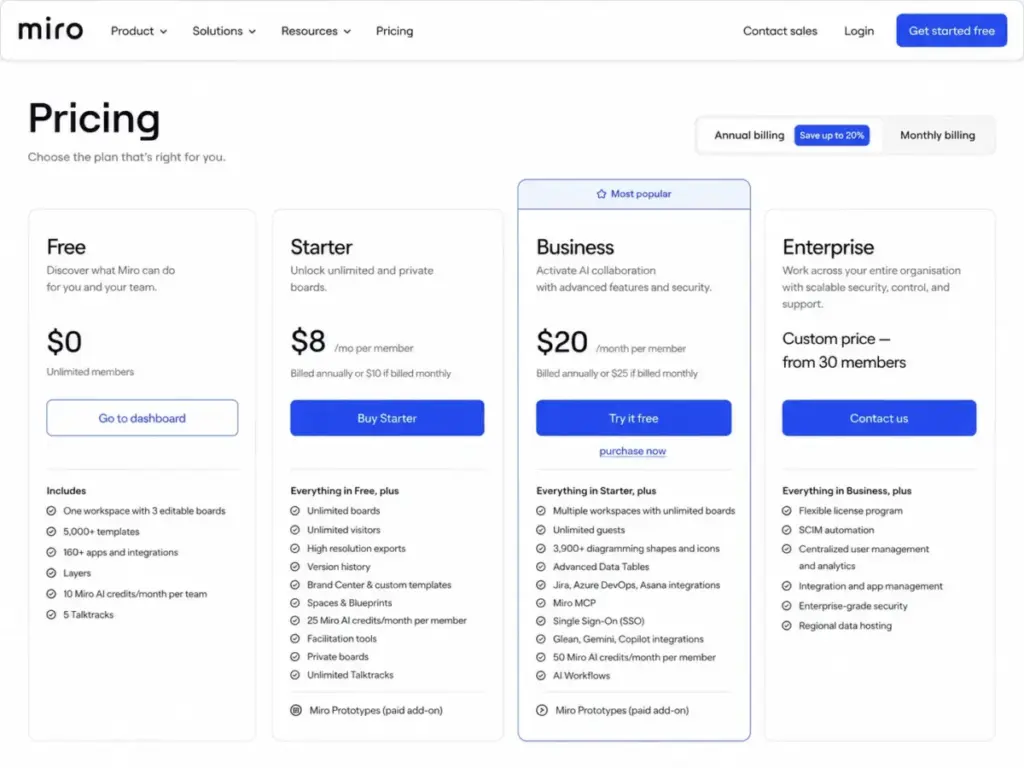The image size is (1024, 768).
Task: Open the Resources dropdown menu
Action: [316, 31]
